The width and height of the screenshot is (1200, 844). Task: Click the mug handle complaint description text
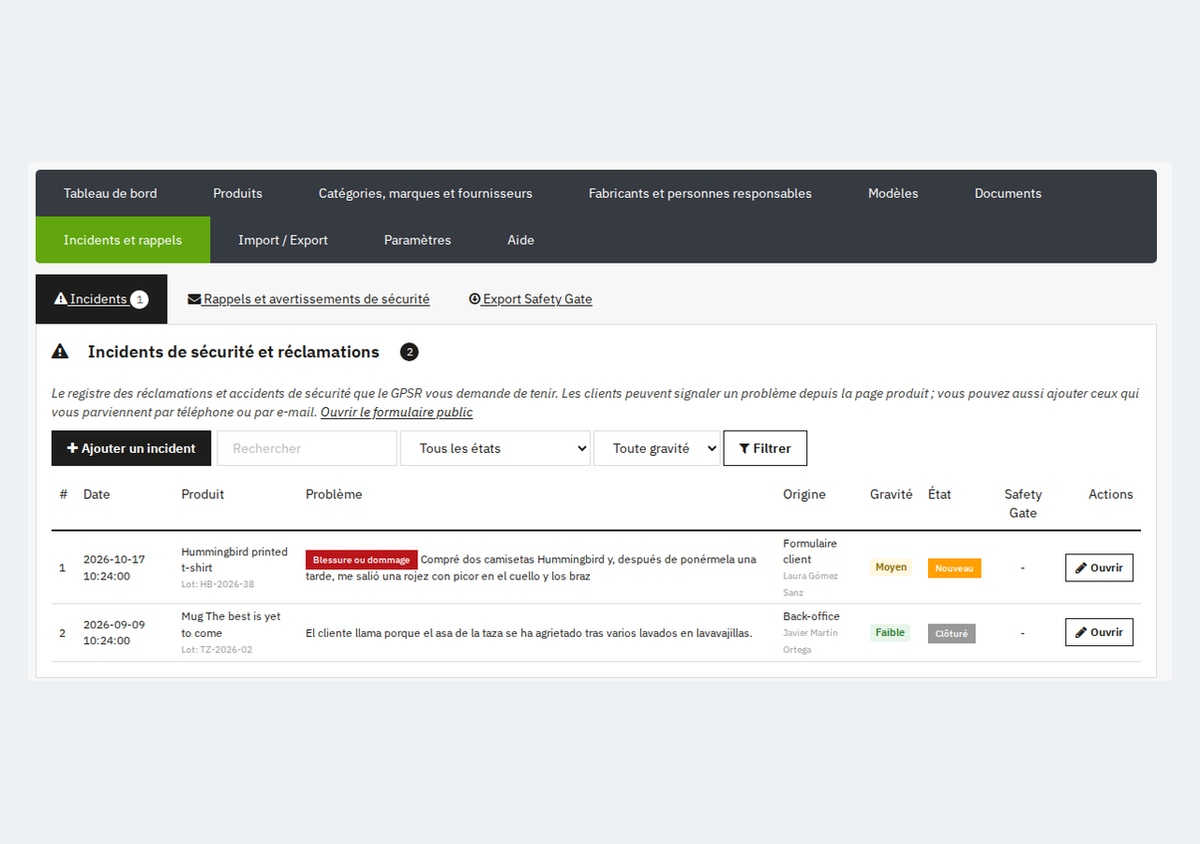(x=529, y=633)
